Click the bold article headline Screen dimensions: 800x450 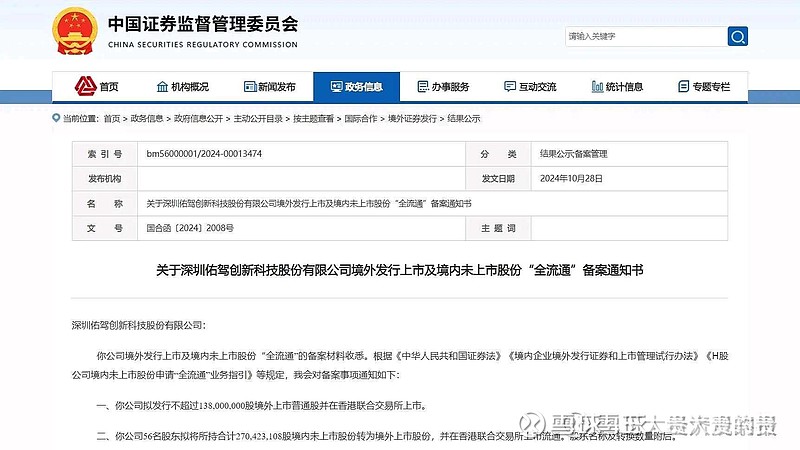(399, 270)
